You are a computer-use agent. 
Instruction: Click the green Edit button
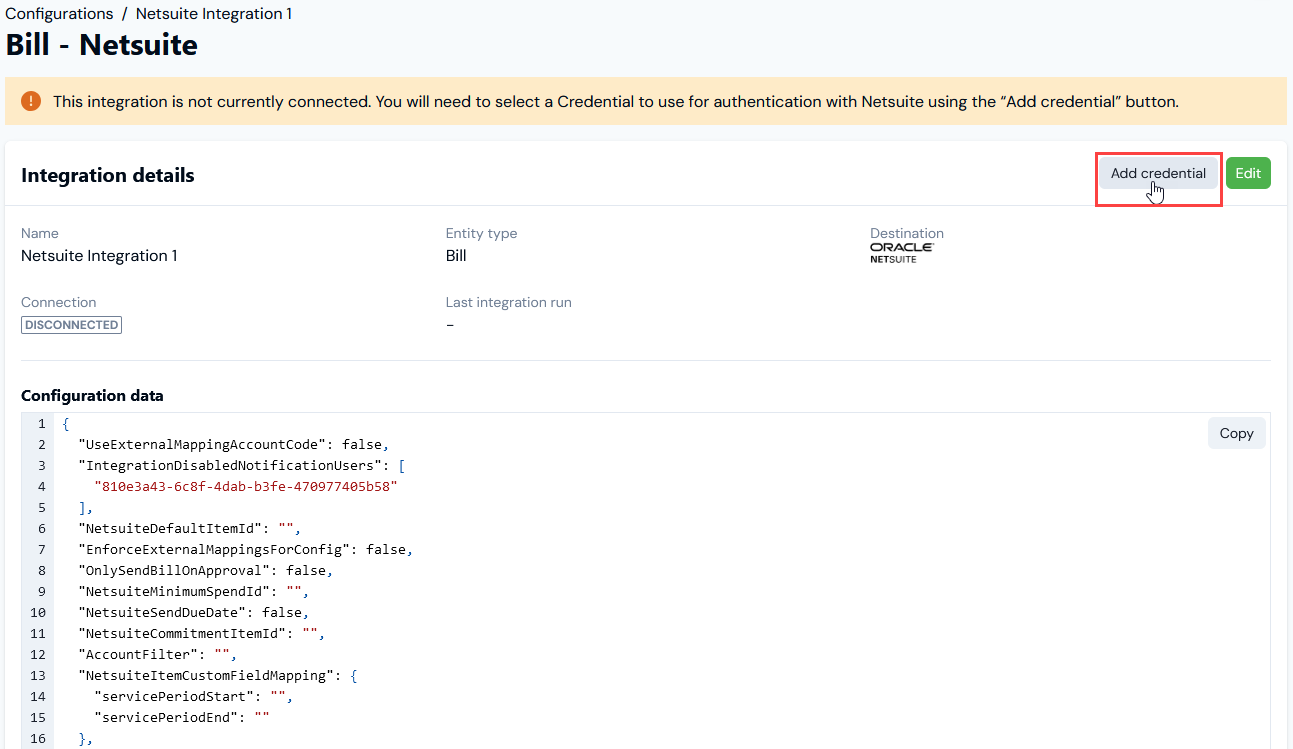pos(1248,173)
